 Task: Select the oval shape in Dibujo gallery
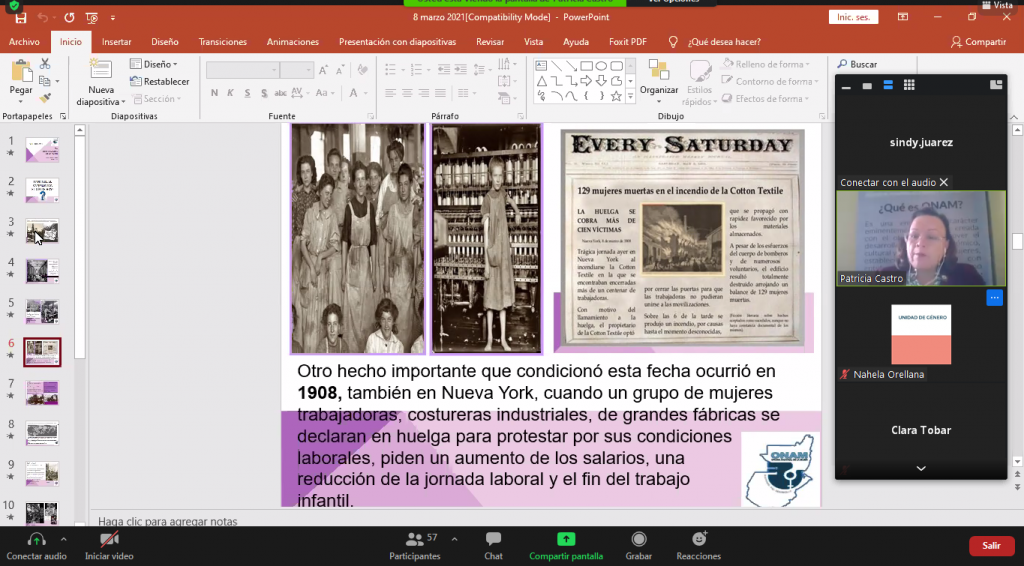coord(601,66)
